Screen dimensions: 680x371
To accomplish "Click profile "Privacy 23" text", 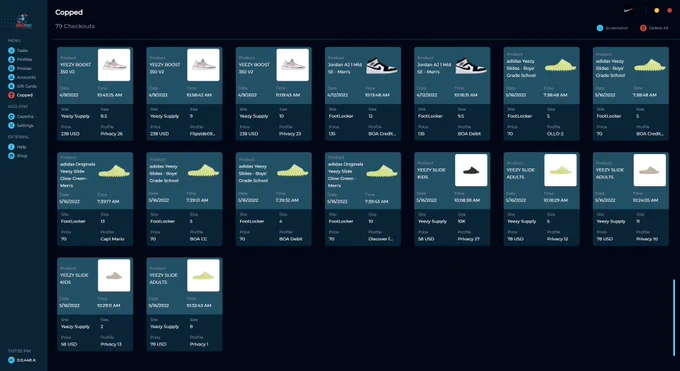I will click(290, 134).
